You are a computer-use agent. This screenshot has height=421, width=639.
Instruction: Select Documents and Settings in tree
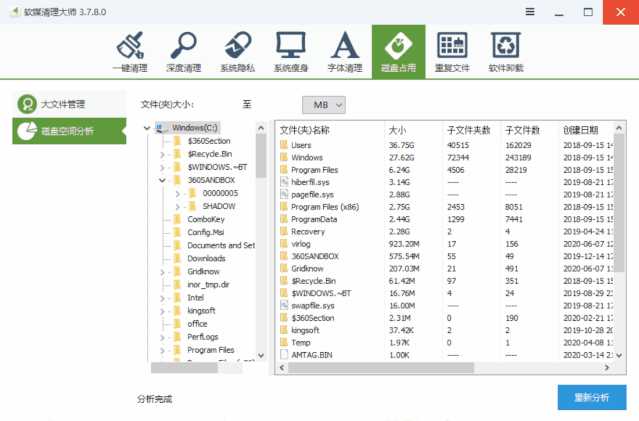click(221, 245)
